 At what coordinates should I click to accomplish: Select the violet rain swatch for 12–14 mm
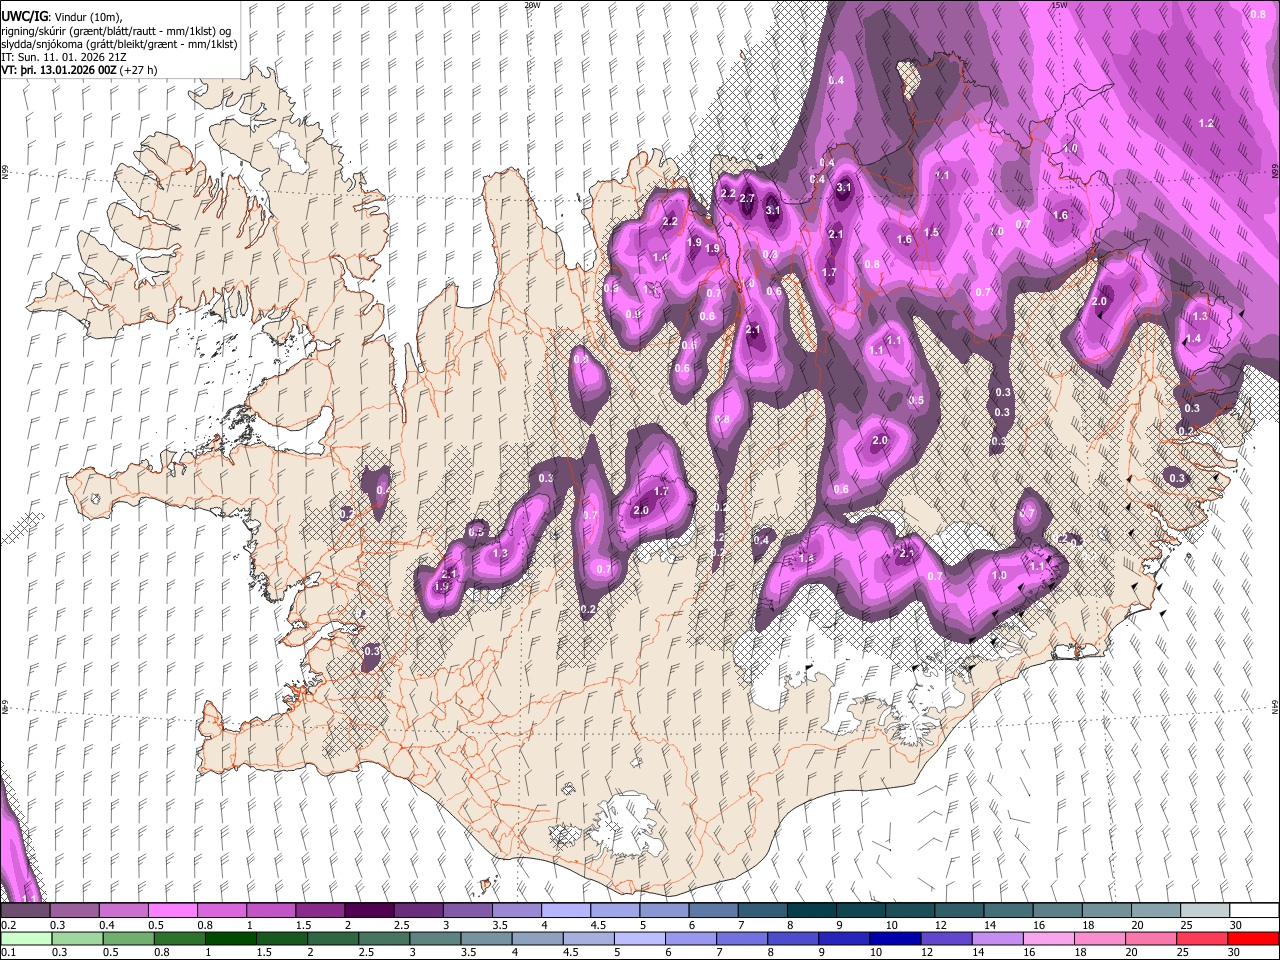(947, 938)
